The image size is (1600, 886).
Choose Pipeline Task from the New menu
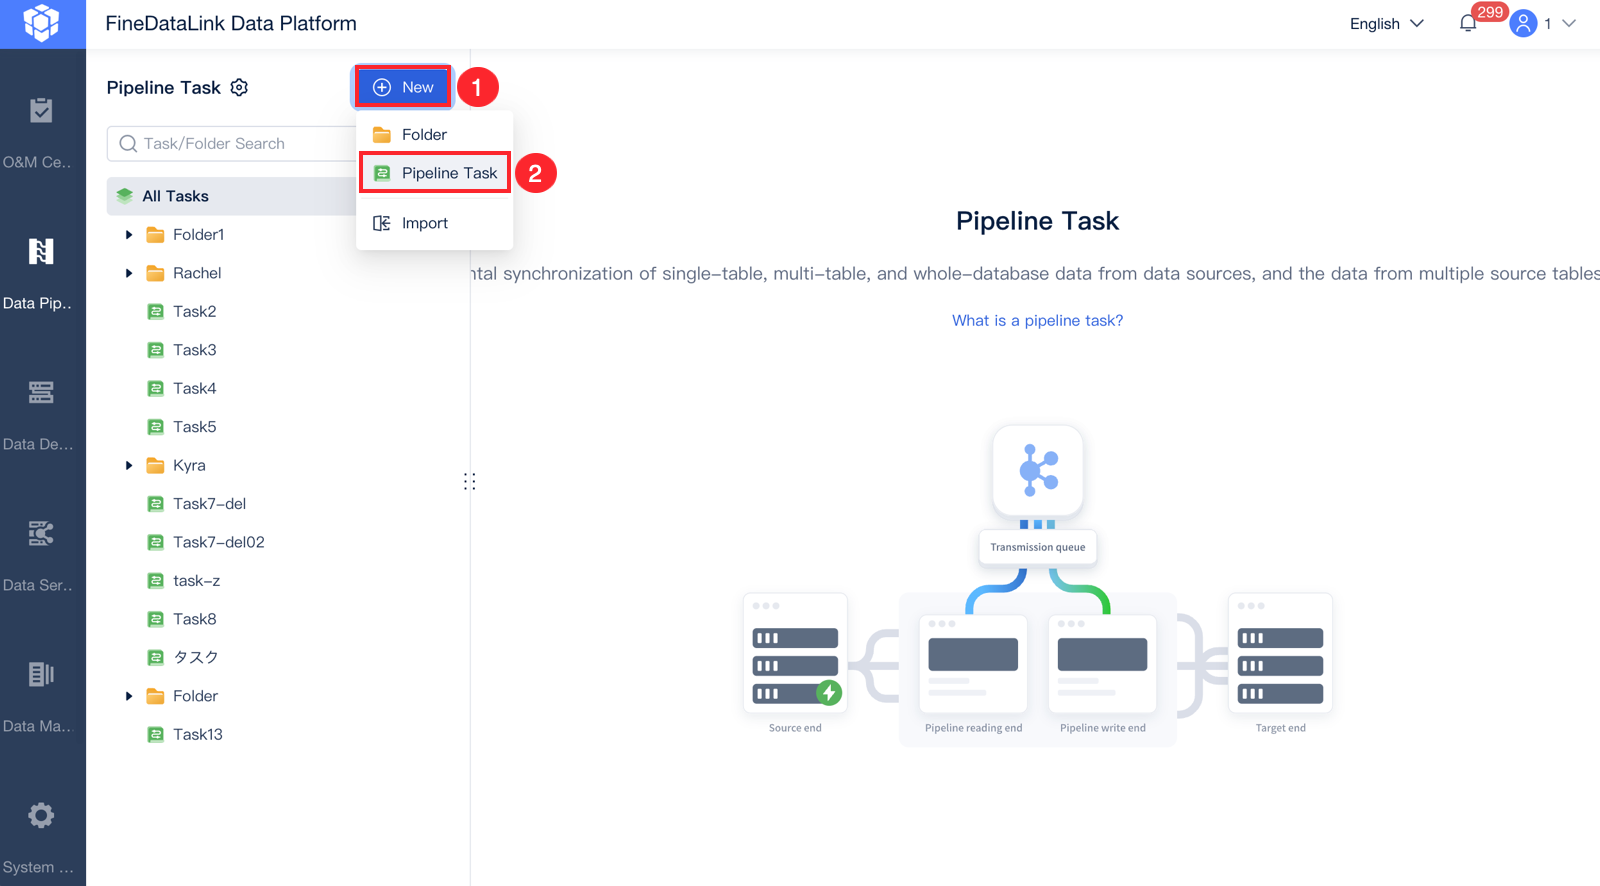434,173
